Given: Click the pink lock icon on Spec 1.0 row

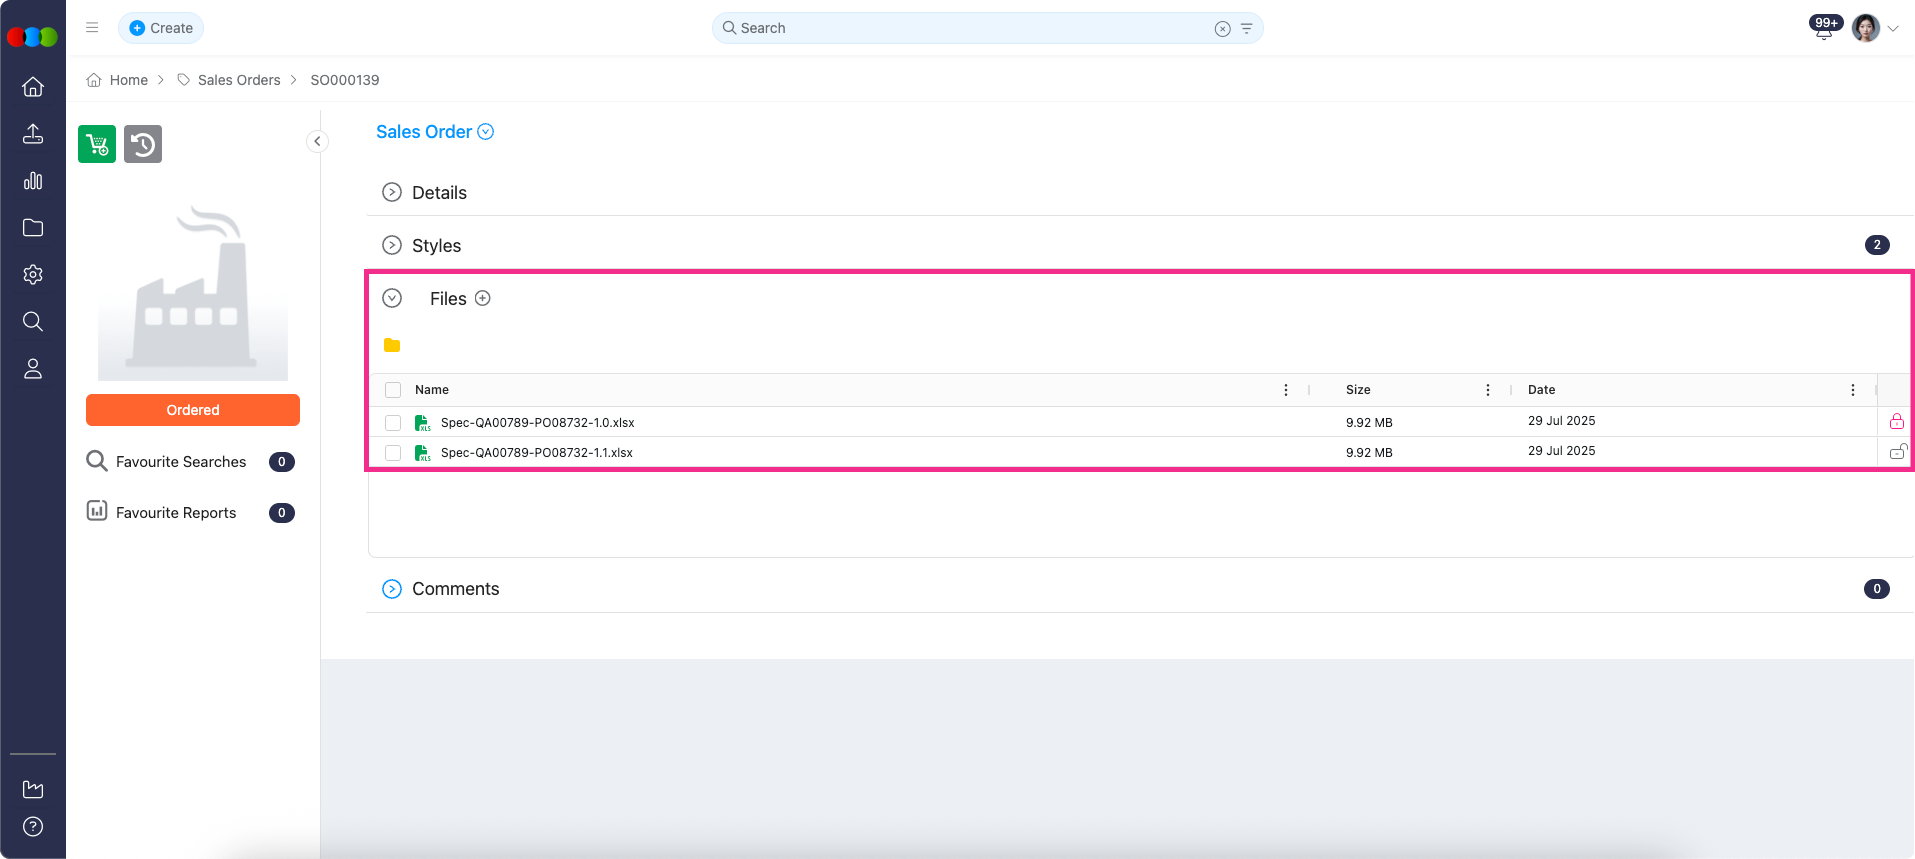Looking at the screenshot, I should 1896,422.
